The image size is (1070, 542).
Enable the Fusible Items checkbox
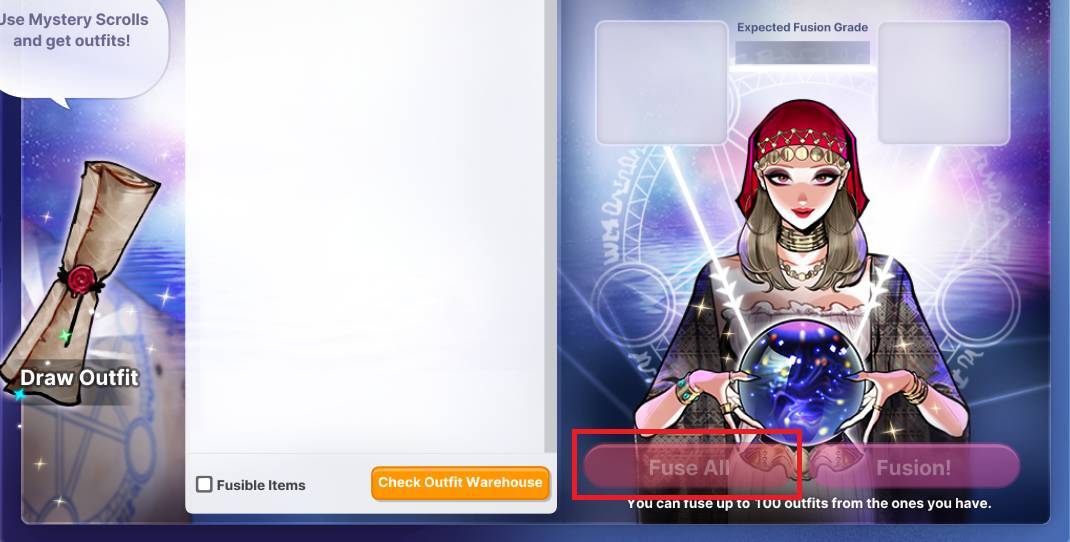tap(204, 485)
